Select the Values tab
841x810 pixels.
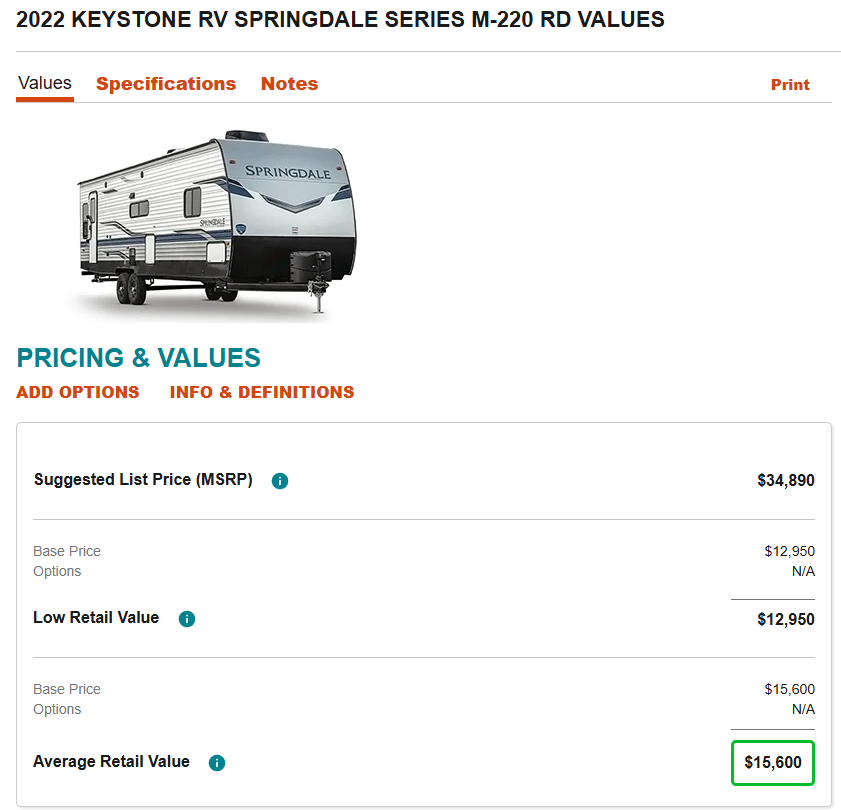[45, 84]
